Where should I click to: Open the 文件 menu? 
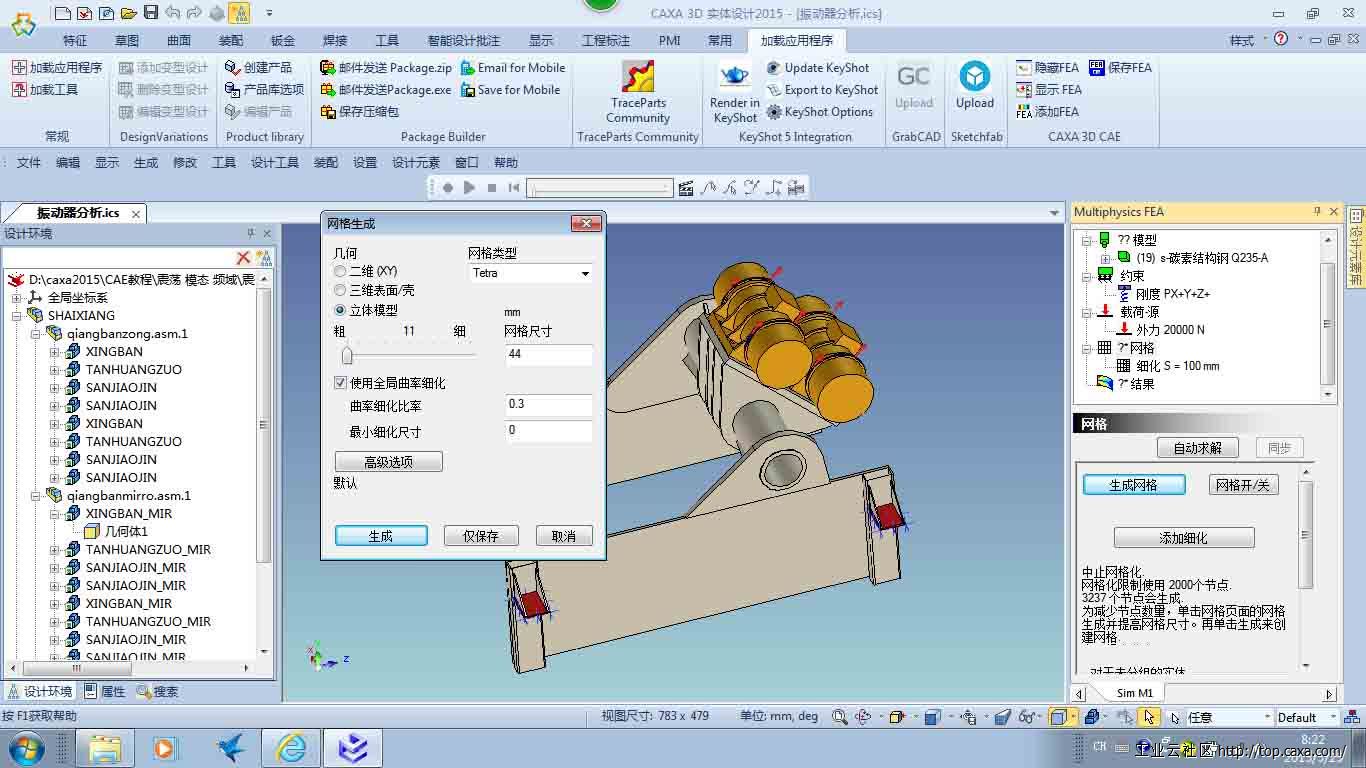[29, 163]
